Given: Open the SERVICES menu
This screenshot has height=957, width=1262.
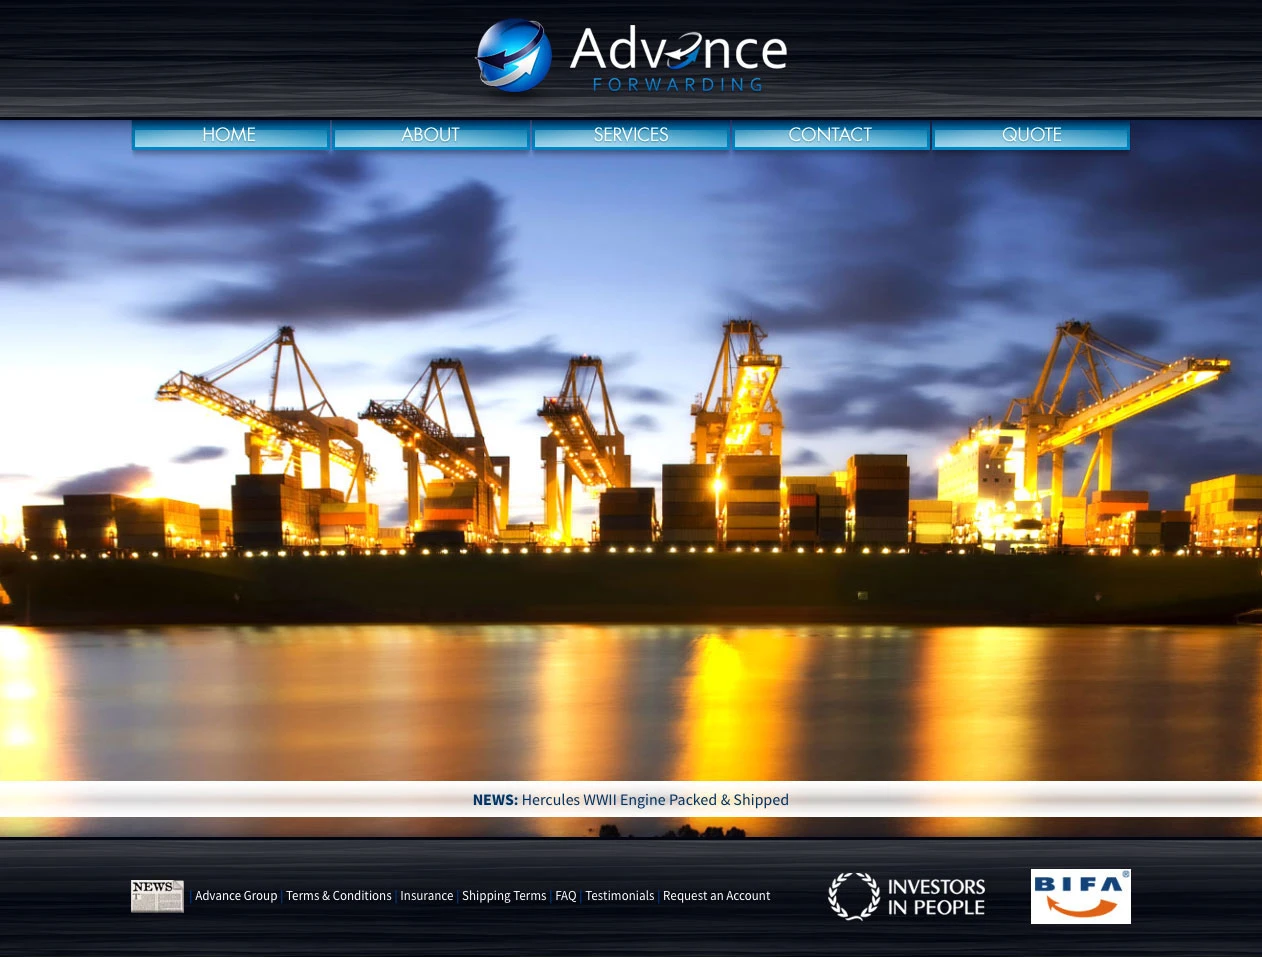Looking at the screenshot, I should 630,135.
